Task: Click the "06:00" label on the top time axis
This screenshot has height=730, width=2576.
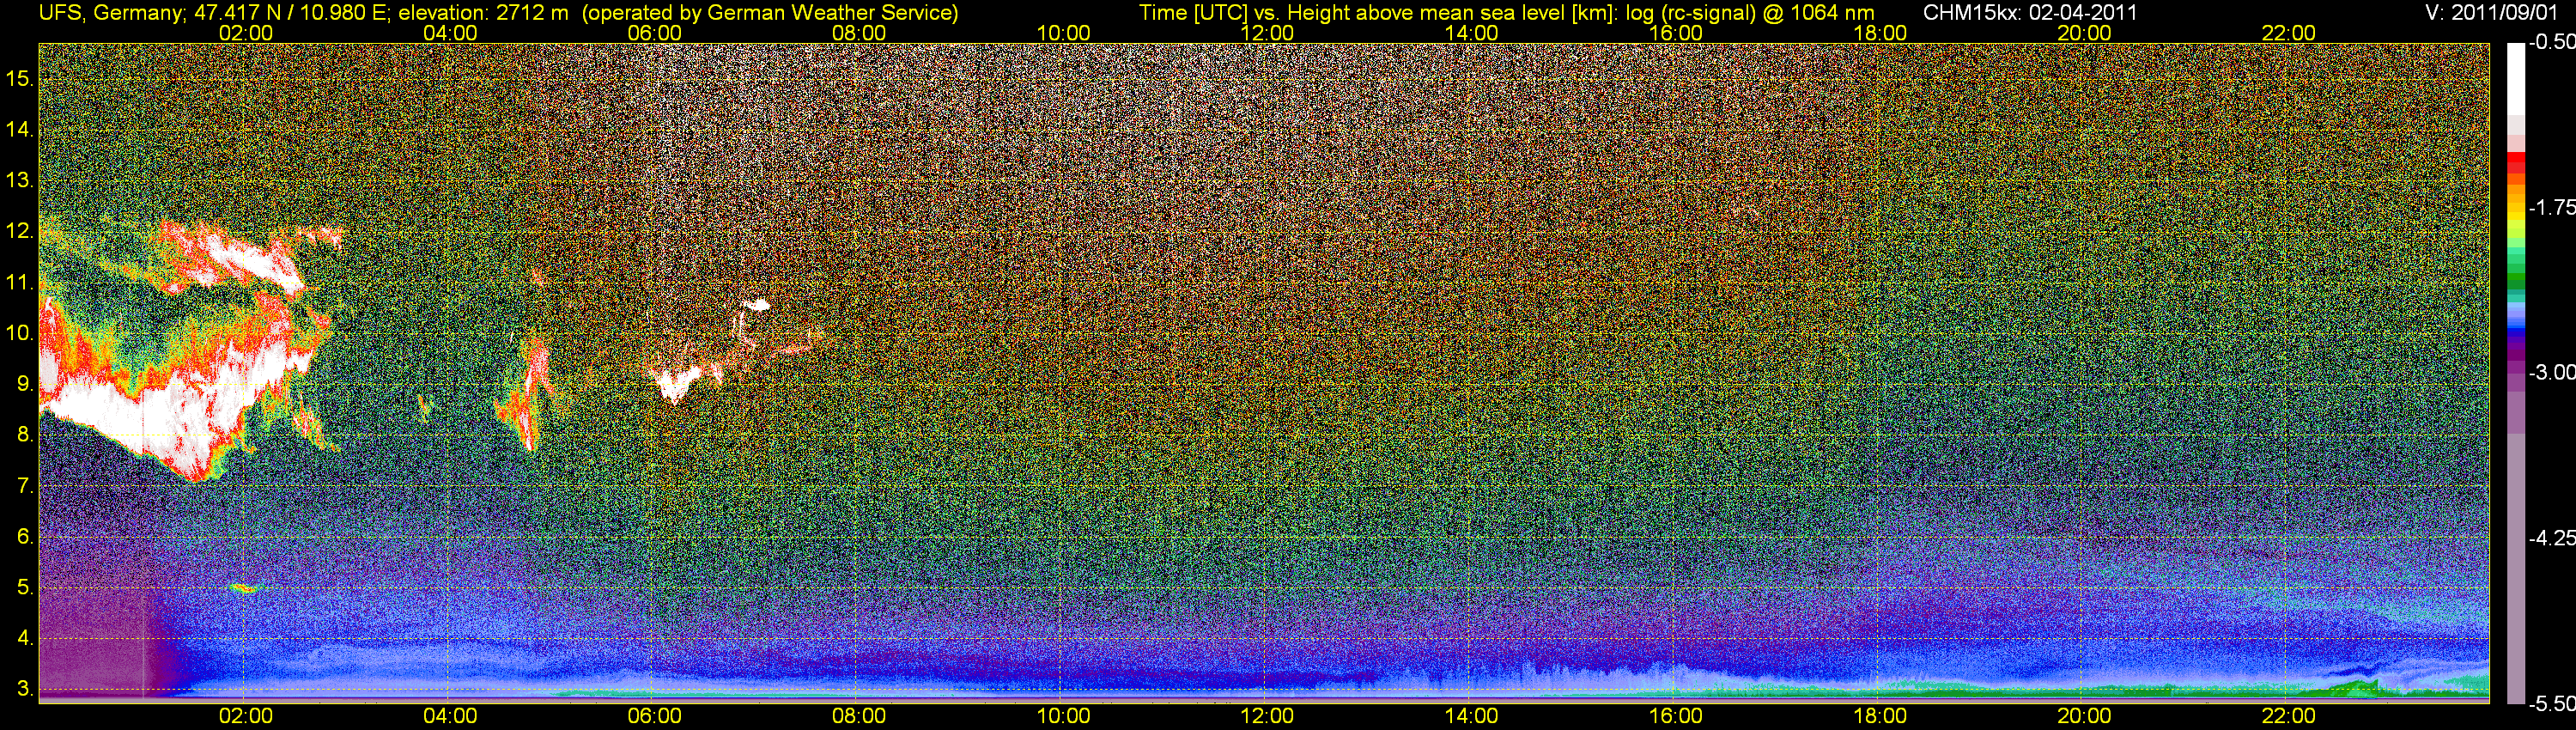Action: (x=654, y=33)
